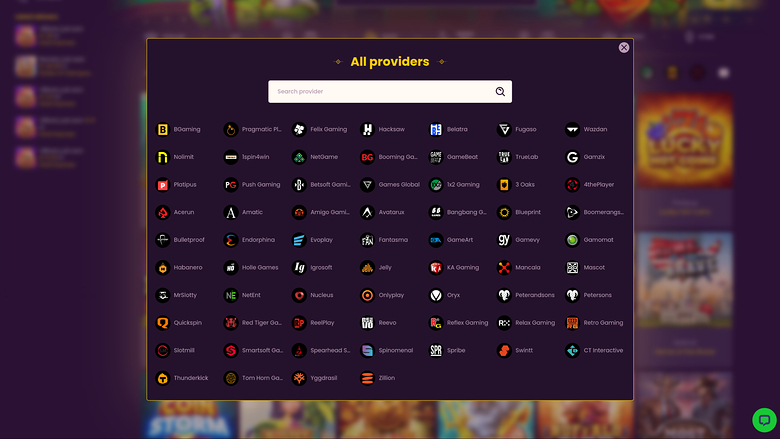This screenshot has height=439, width=780.
Task: Click the search magnifier icon
Action: (x=500, y=91)
